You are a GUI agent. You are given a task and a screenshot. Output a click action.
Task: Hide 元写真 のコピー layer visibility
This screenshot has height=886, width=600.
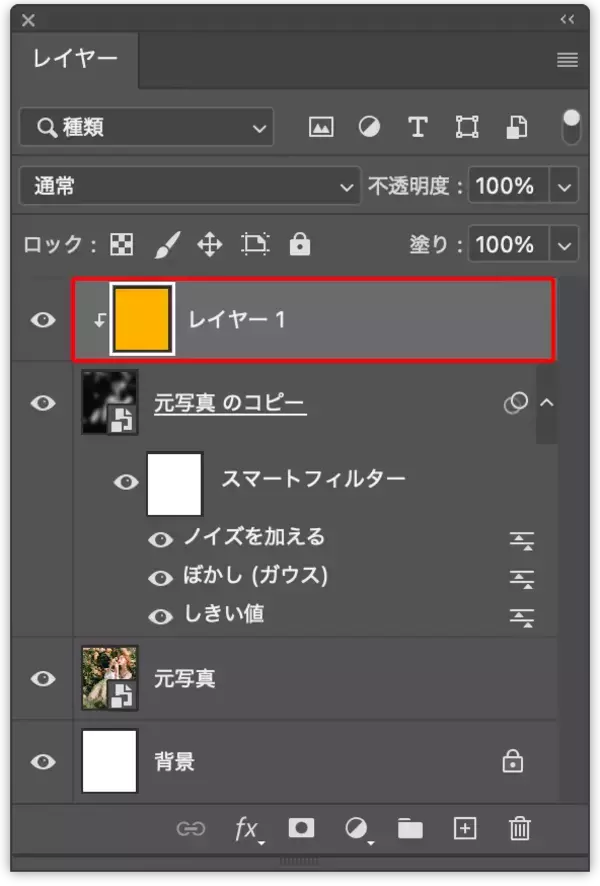[43, 403]
